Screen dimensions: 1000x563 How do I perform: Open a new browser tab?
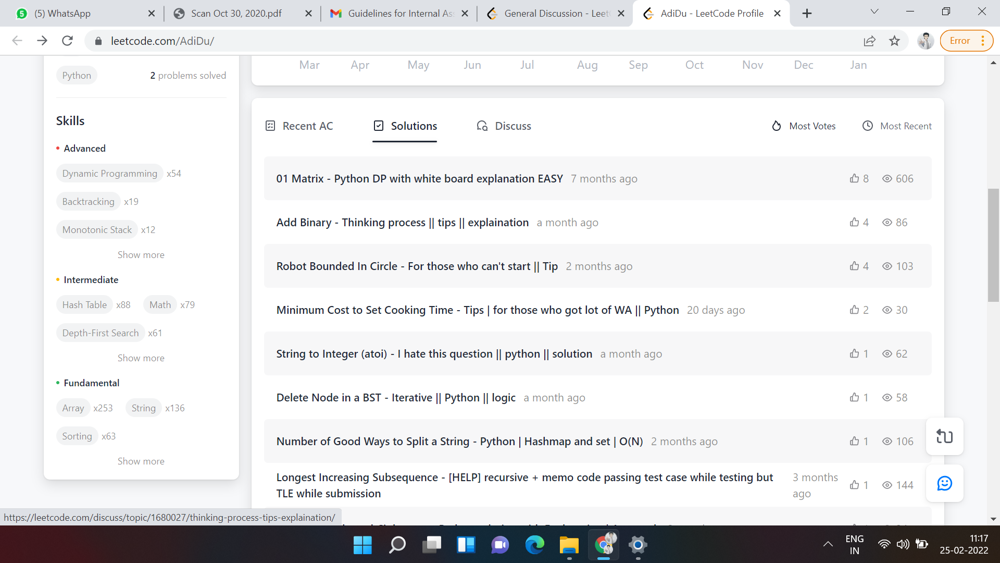pyautogui.click(x=807, y=13)
